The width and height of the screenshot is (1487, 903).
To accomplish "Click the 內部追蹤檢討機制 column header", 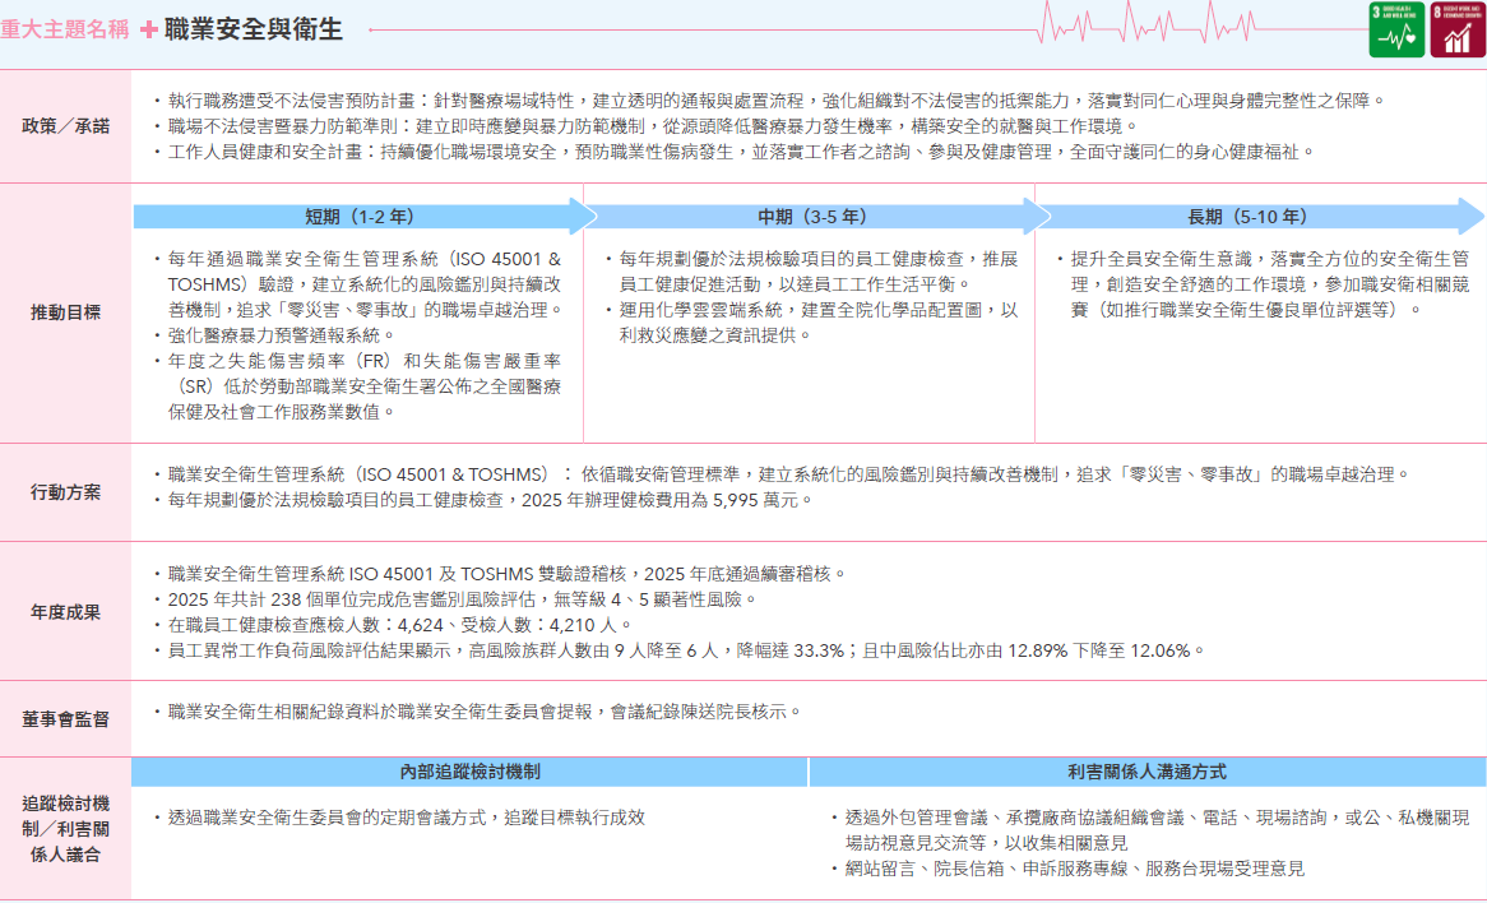I will point(470,772).
